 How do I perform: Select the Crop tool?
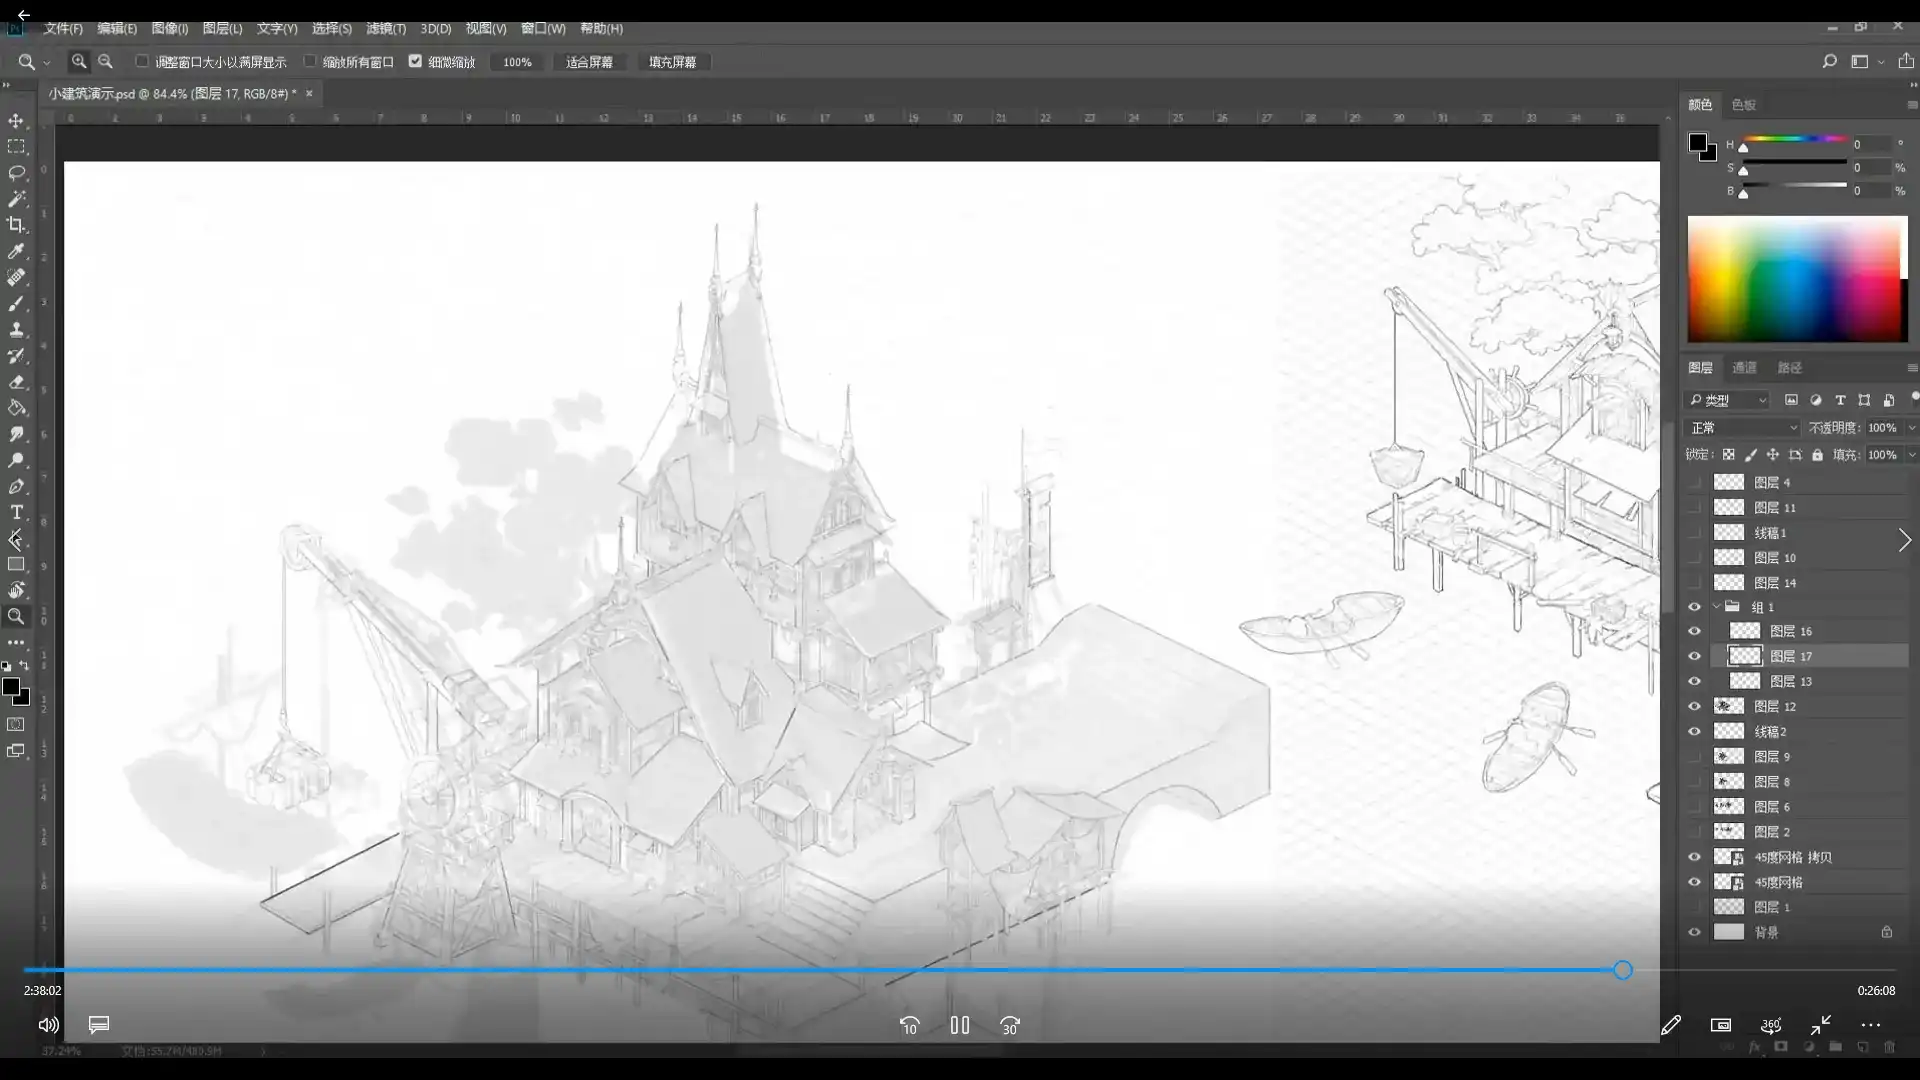pyautogui.click(x=16, y=225)
